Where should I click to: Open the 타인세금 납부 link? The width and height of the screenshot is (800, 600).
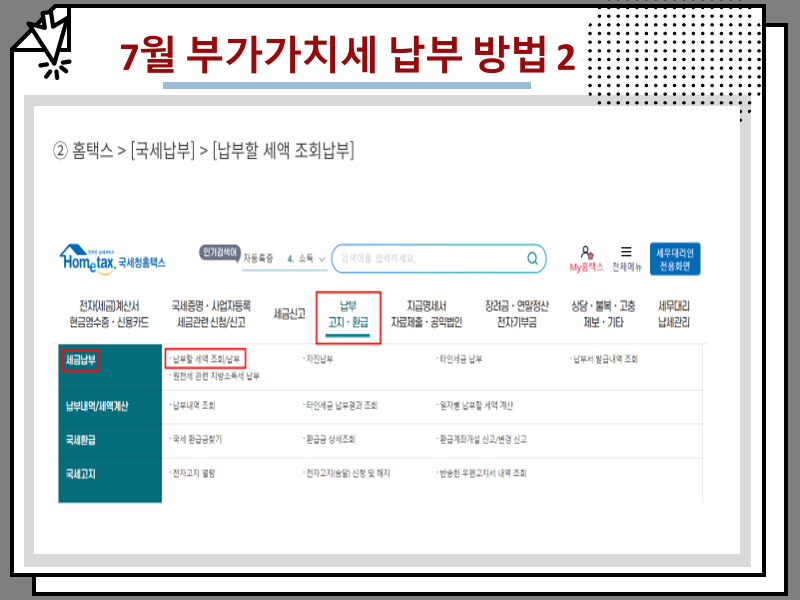click(460, 359)
